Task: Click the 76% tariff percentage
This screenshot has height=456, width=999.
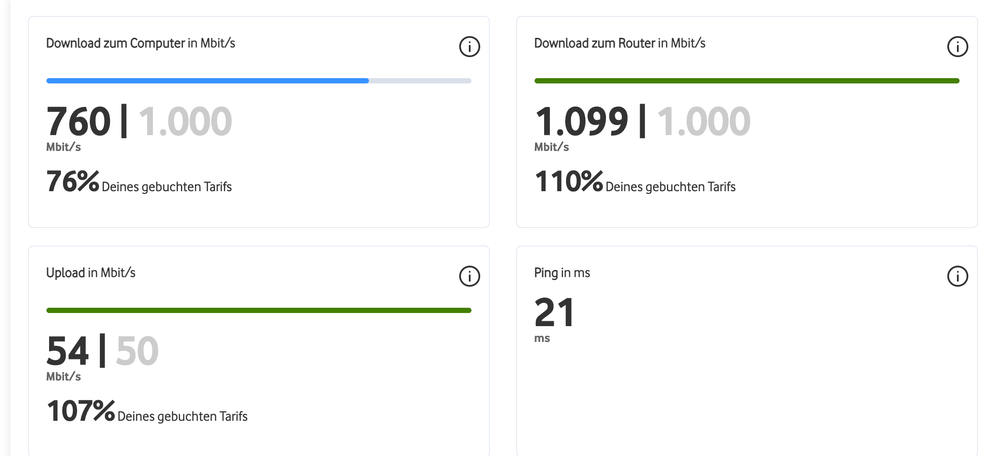Action: pos(73,182)
